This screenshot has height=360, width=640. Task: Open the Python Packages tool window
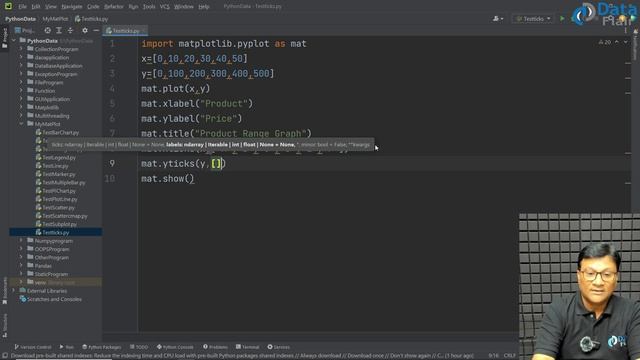tap(102, 347)
